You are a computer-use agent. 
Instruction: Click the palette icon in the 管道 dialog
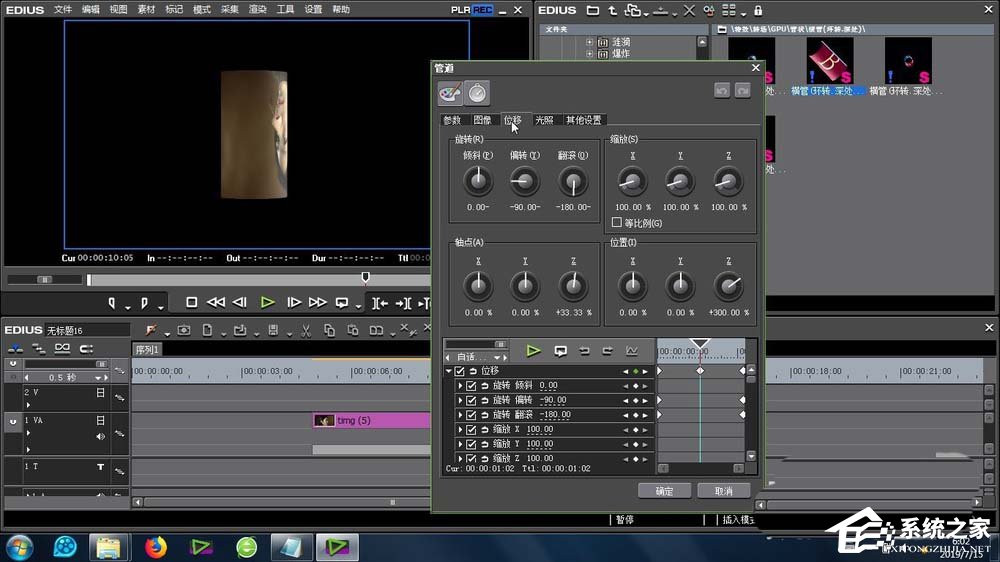[450, 93]
